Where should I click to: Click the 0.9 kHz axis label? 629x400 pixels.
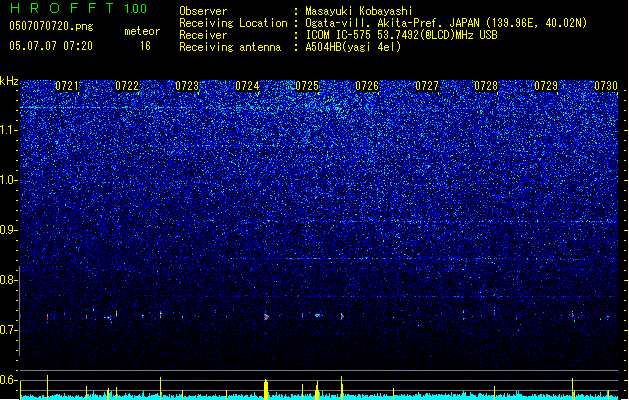(9, 230)
